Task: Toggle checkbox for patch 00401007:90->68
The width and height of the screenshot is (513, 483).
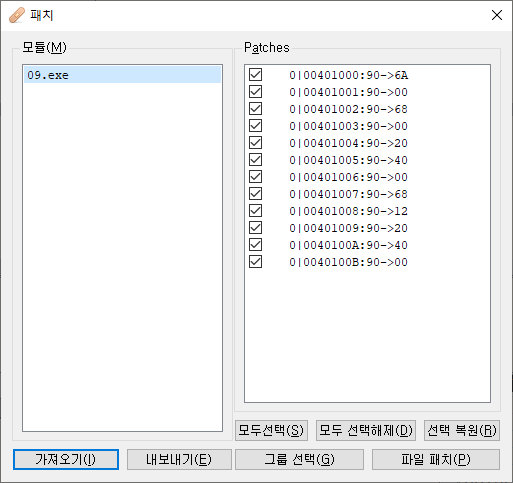Action: 255,194
